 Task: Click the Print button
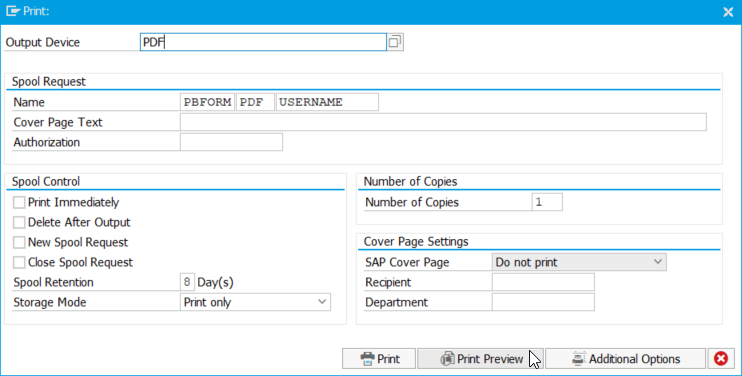point(379,359)
